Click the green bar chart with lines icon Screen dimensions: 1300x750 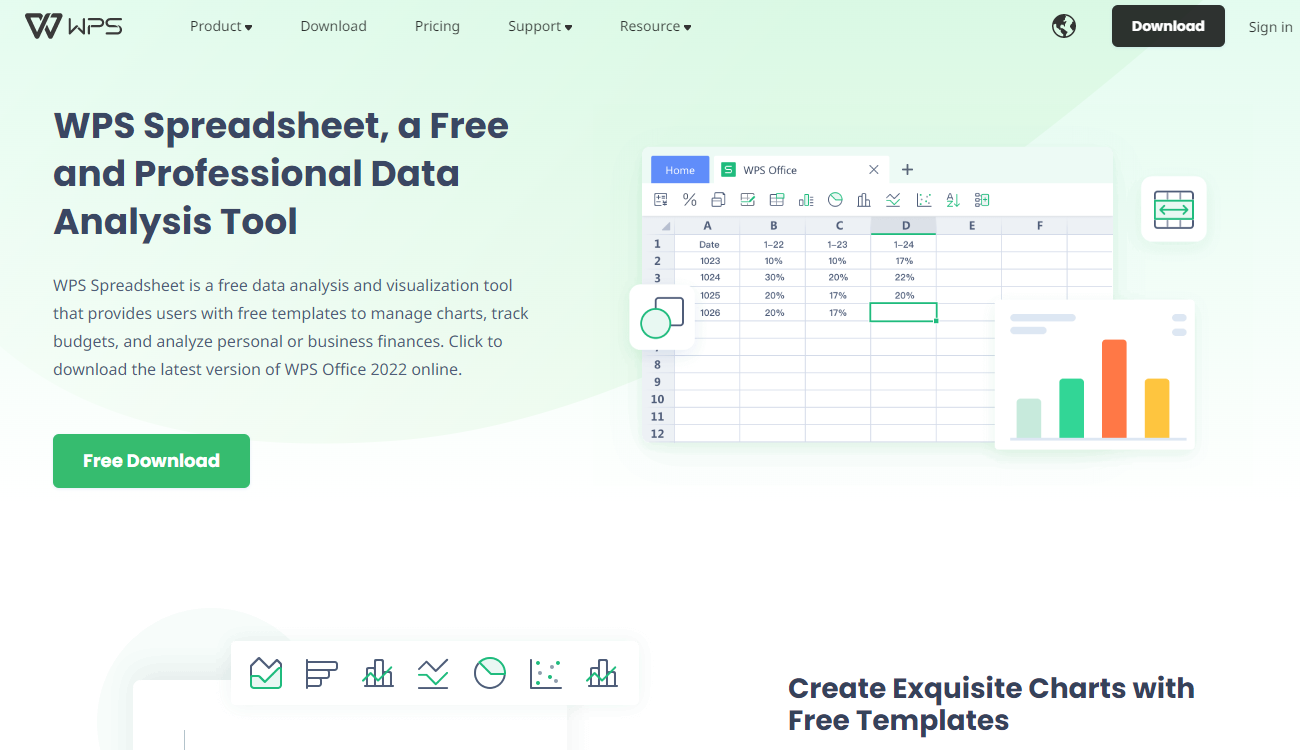tap(806, 200)
